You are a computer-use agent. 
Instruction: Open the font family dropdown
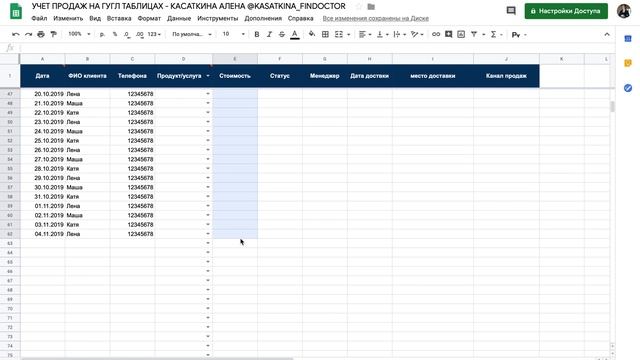(192, 35)
